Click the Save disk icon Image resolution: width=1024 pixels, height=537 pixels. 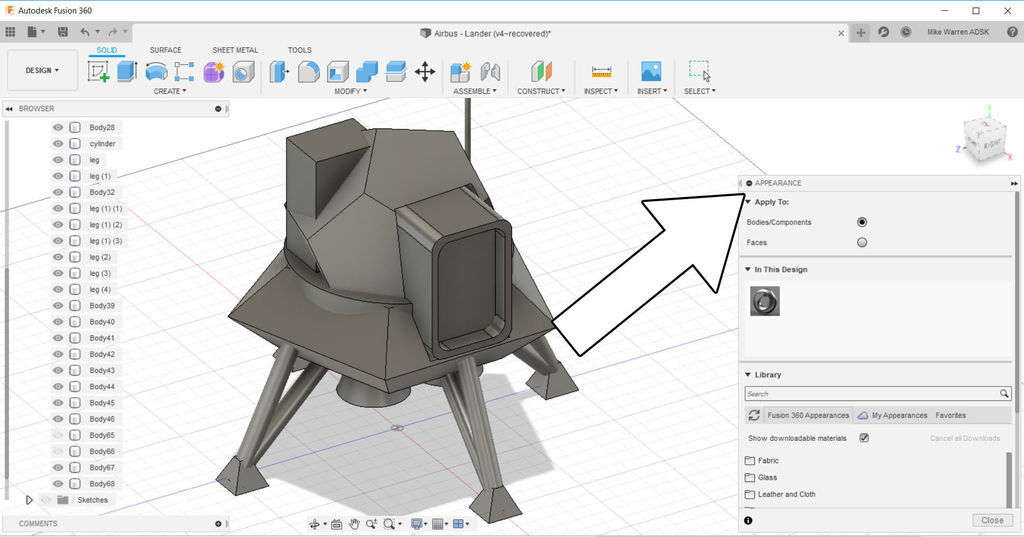(63, 32)
